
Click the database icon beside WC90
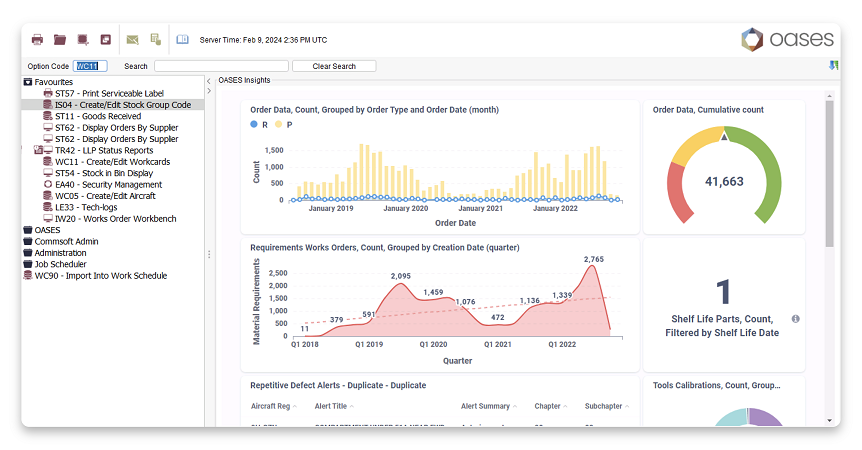click(x=27, y=275)
